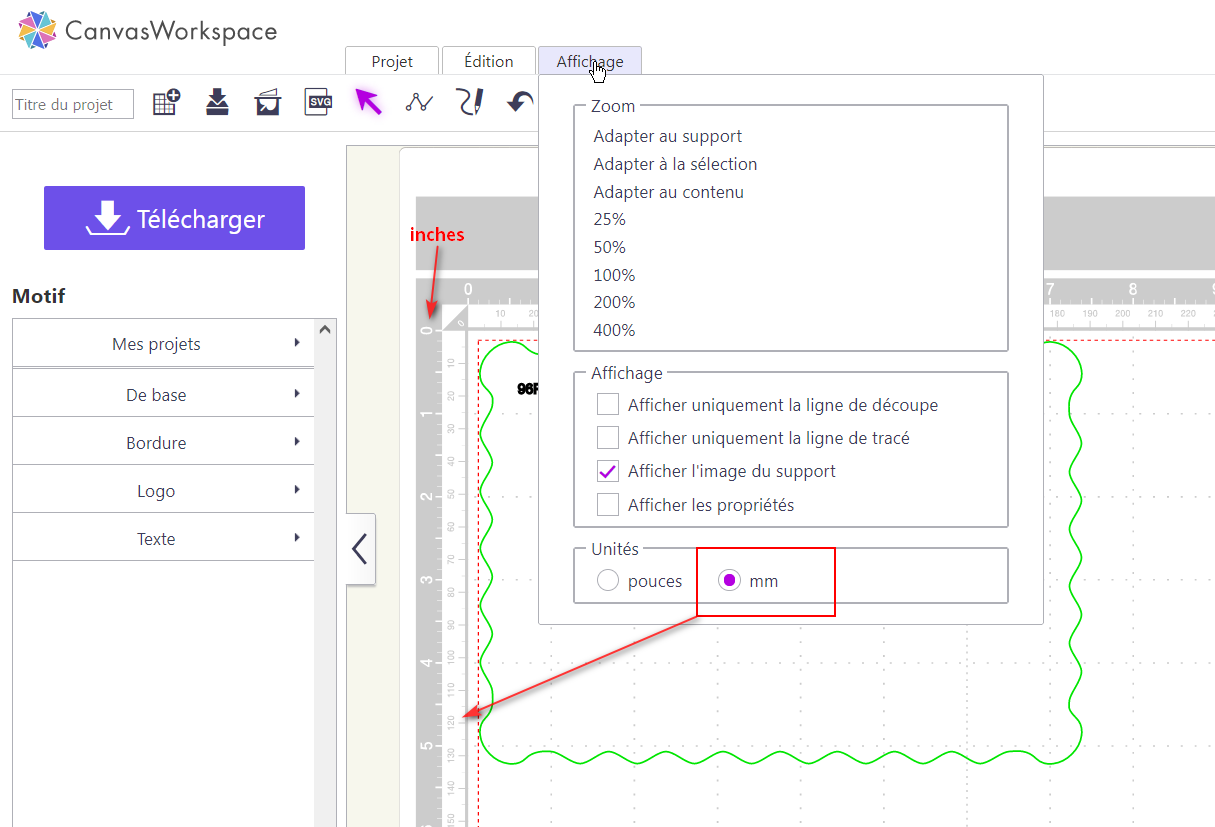Choose the freehand pen tool
This screenshot has height=827, width=1215.
tap(468, 101)
